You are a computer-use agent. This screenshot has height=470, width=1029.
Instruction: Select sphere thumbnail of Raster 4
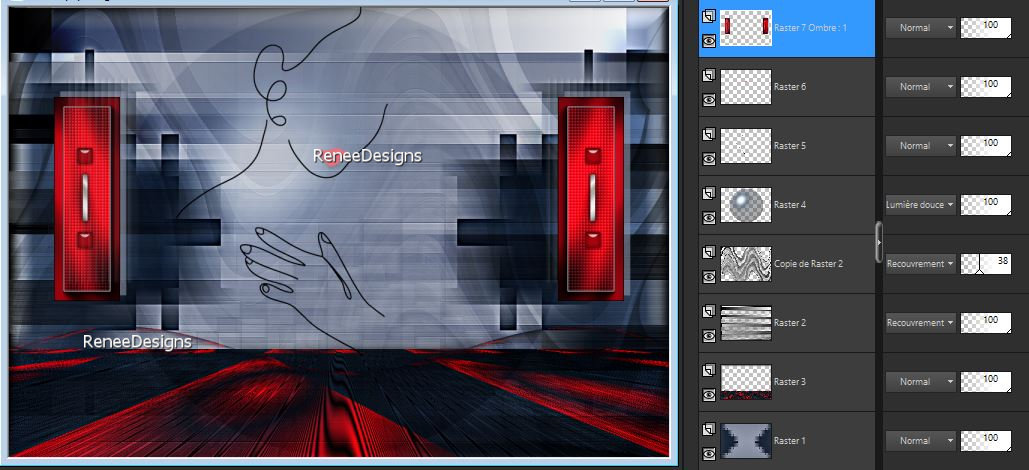[x=746, y=205]
